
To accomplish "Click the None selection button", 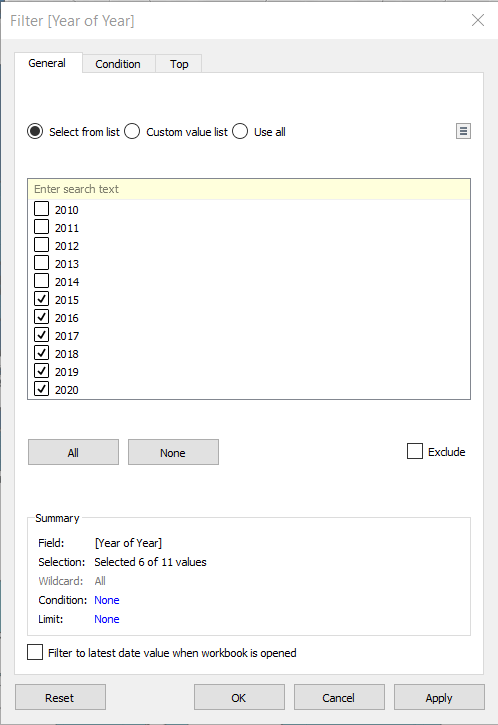I will point(173,452).
